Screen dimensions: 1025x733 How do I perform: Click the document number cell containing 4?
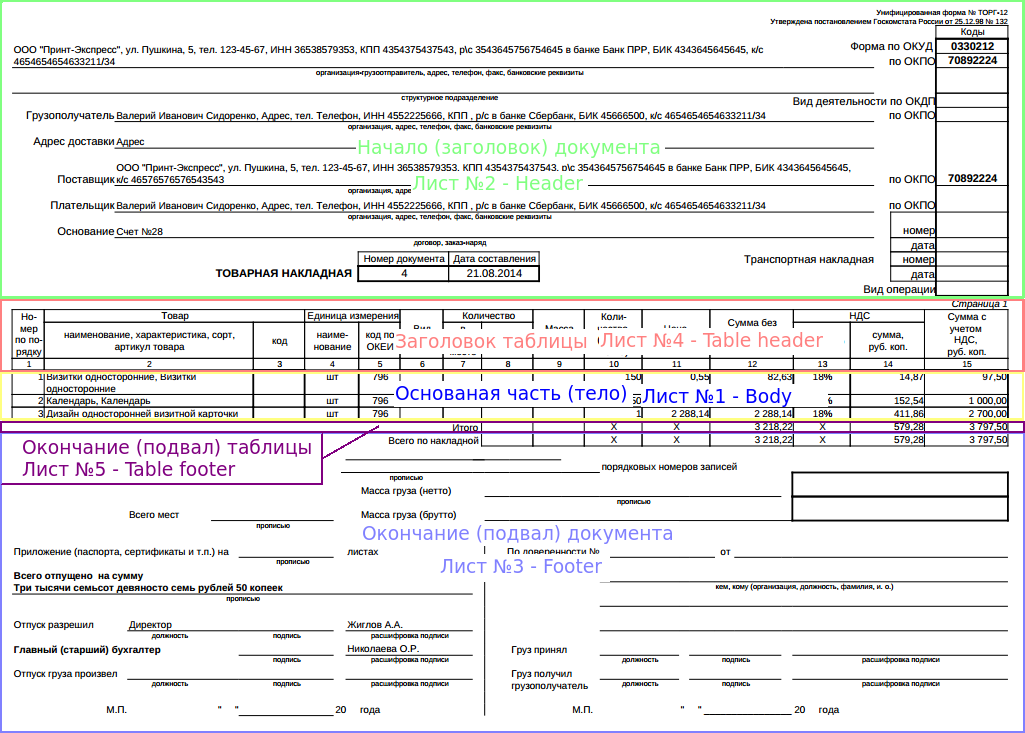pyautogui.click(x=404, y=273)
